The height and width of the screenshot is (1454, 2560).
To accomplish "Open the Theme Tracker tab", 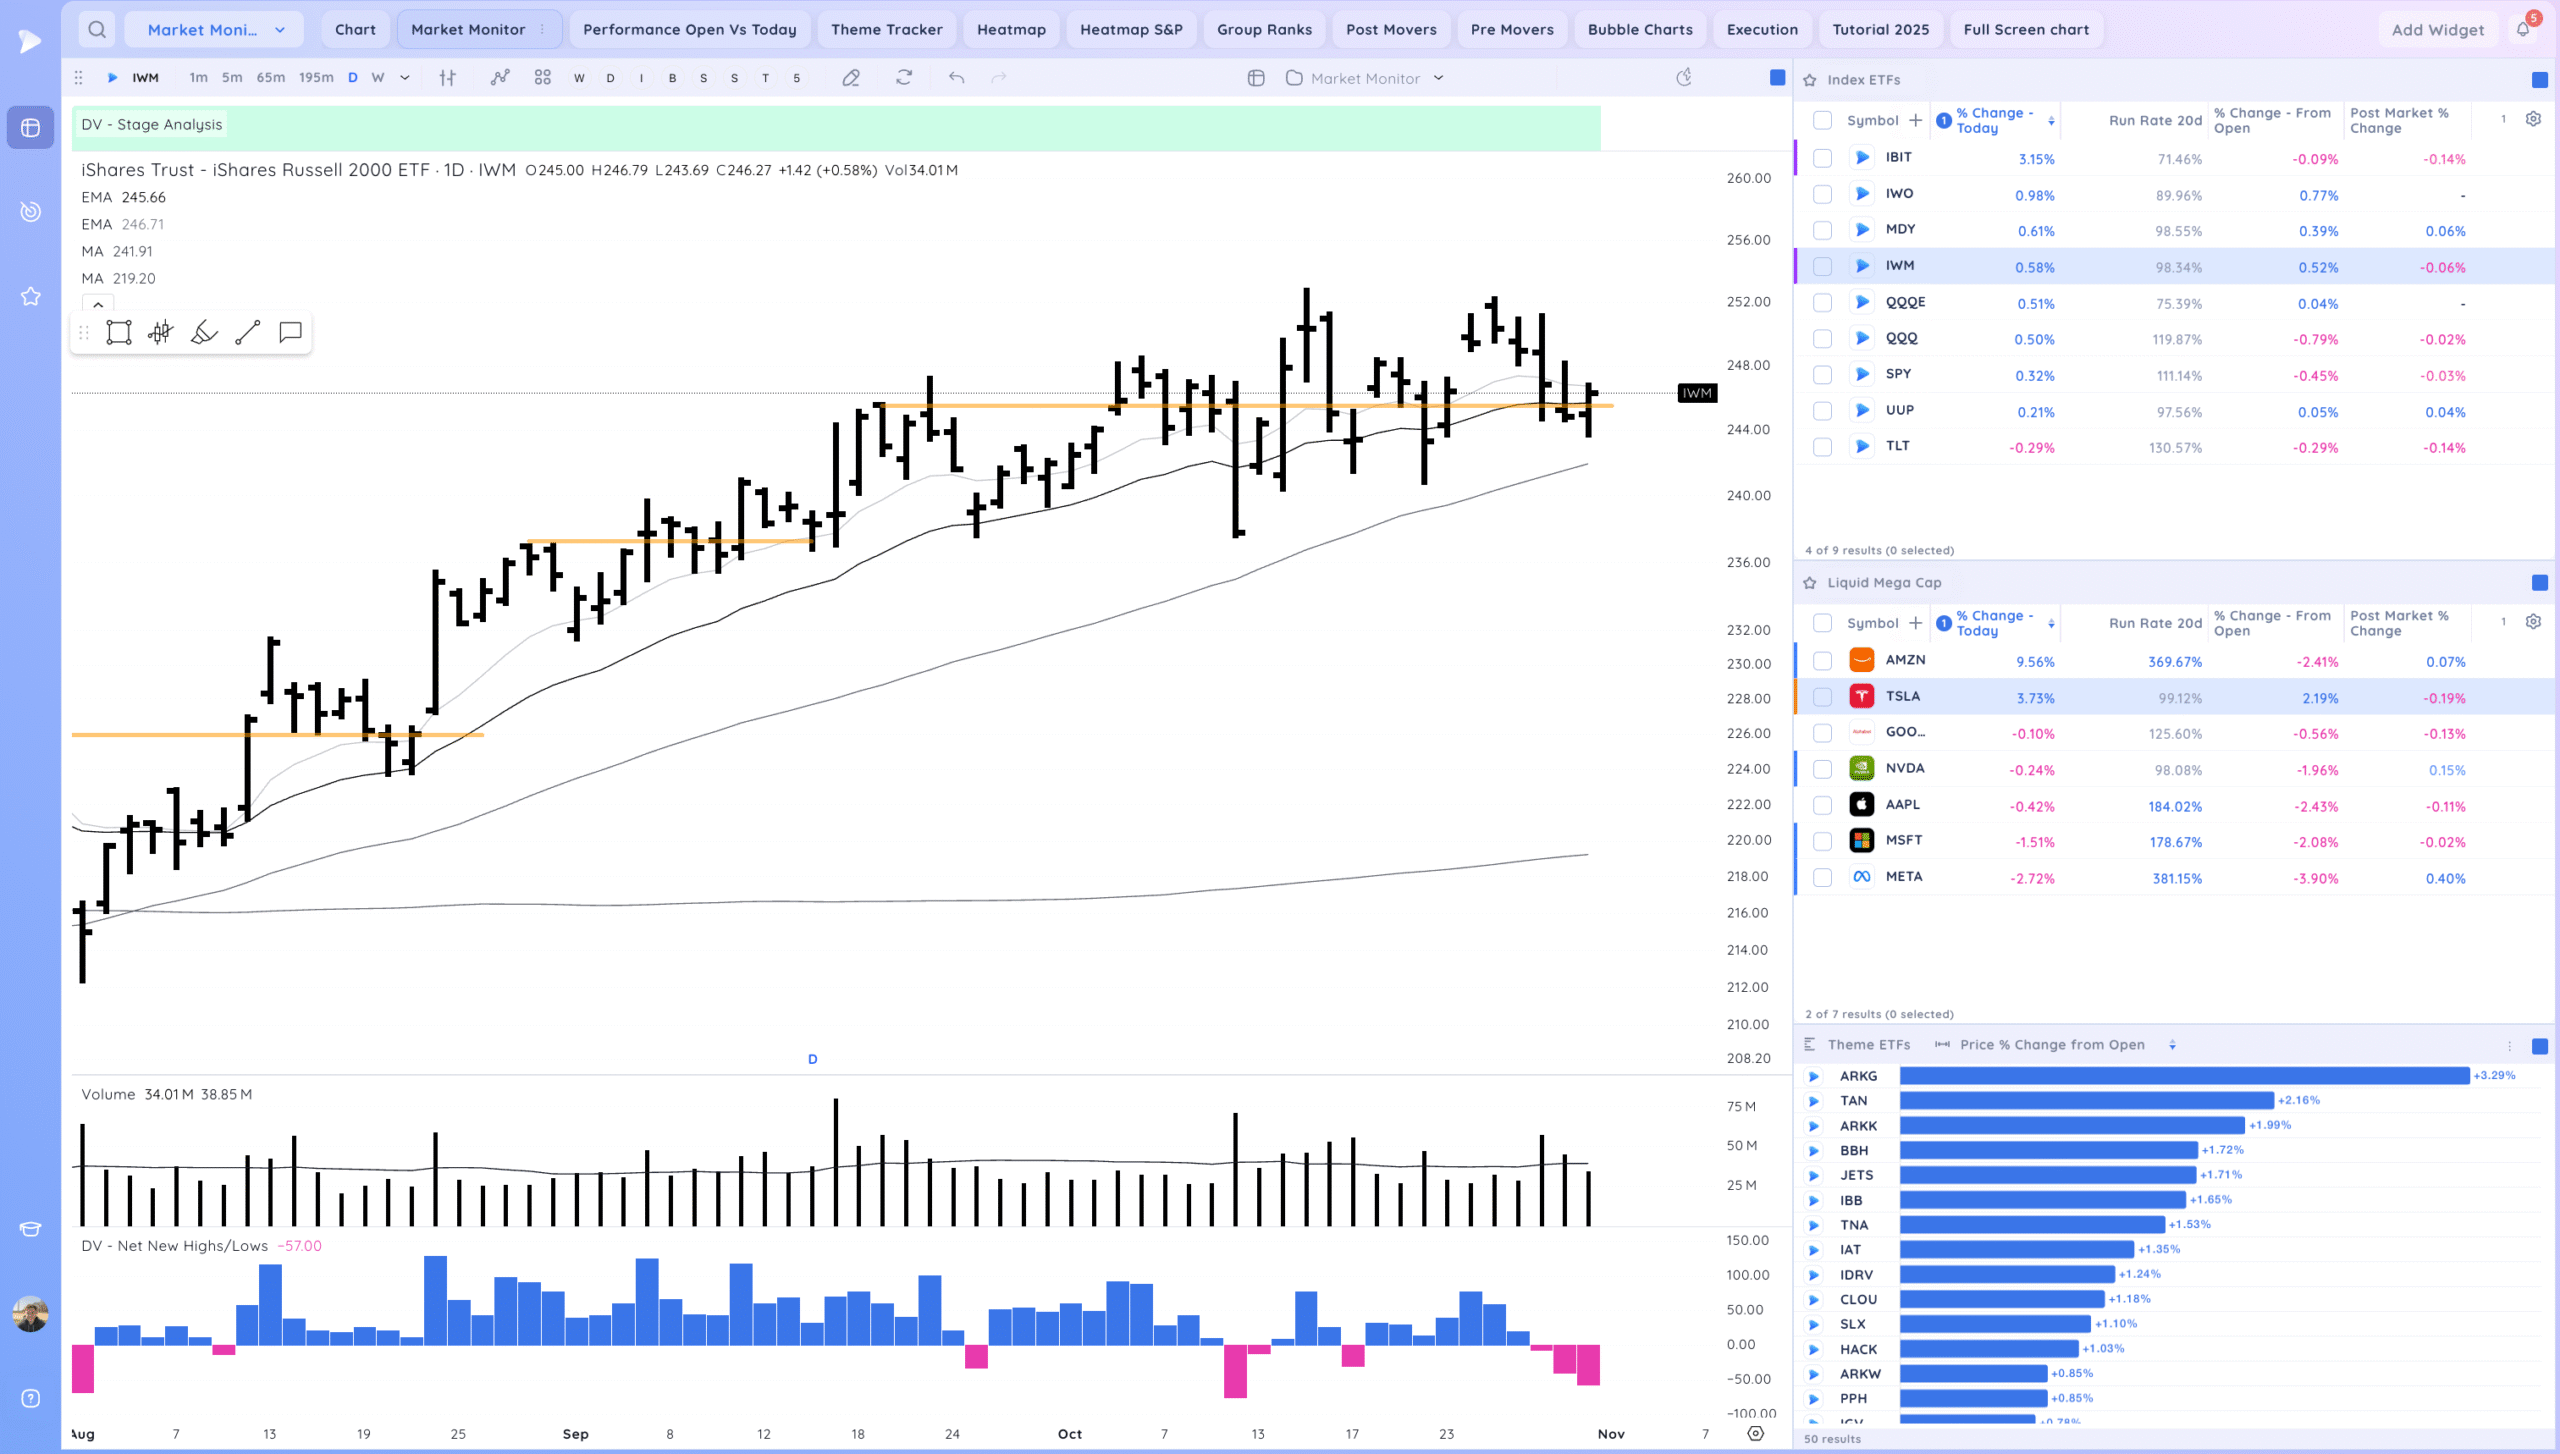I will click(x=886, y=29).
